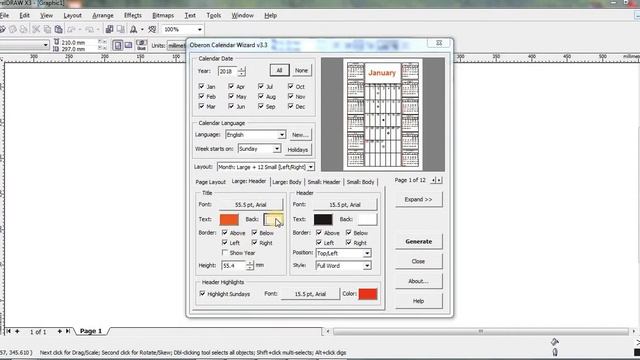The image size is (640, 360).
Task: Toggle the Aug month checkbox
Action: pyautogui.click(x=261, y=96)
